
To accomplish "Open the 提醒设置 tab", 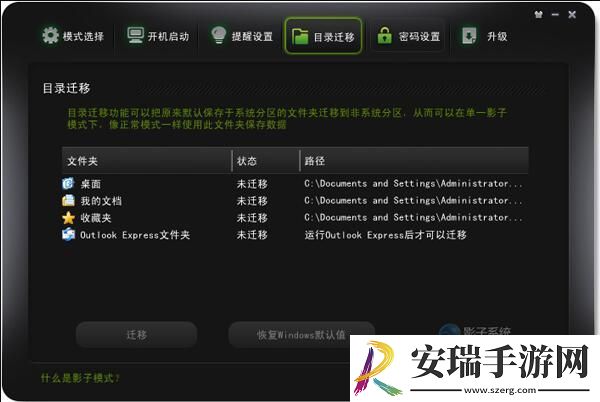I will pos(242,36).
